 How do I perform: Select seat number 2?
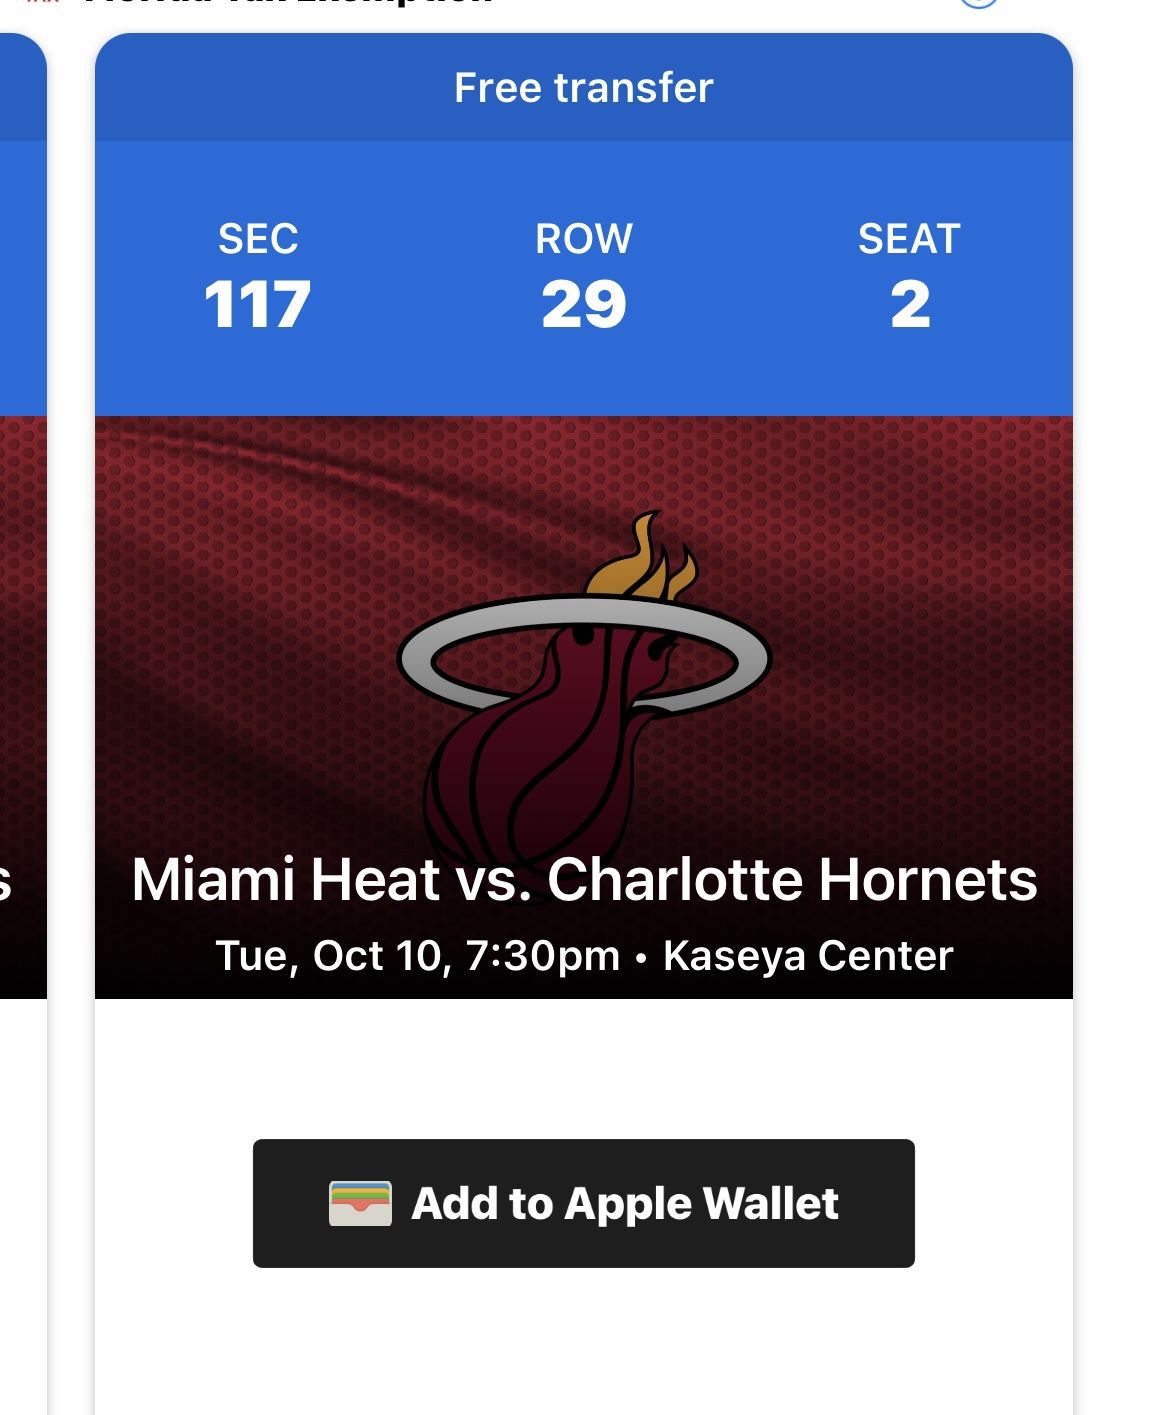pos(910,305)
